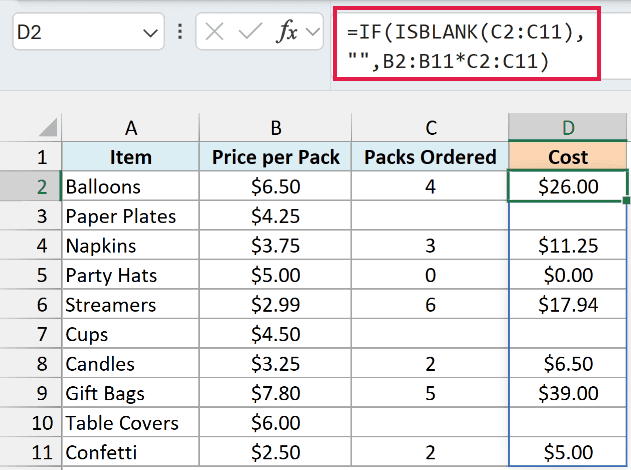The width and height of the screenshot is (631, 470).
Task: Select row 11 header
Action: [31, 452]
